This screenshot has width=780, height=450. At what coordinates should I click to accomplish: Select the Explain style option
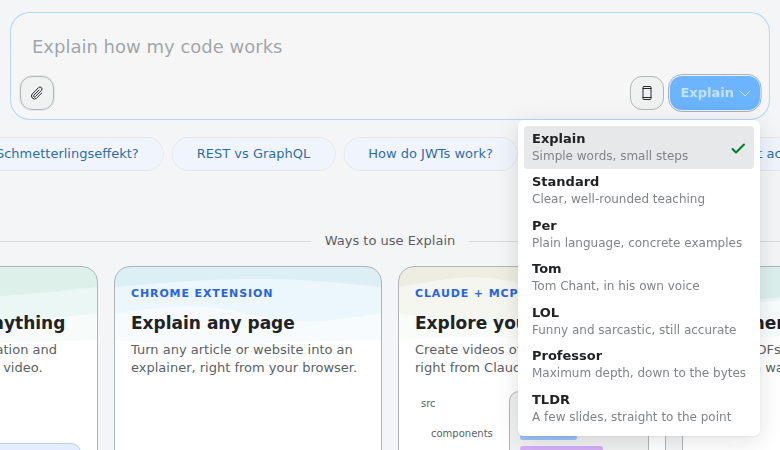[639, 147]
